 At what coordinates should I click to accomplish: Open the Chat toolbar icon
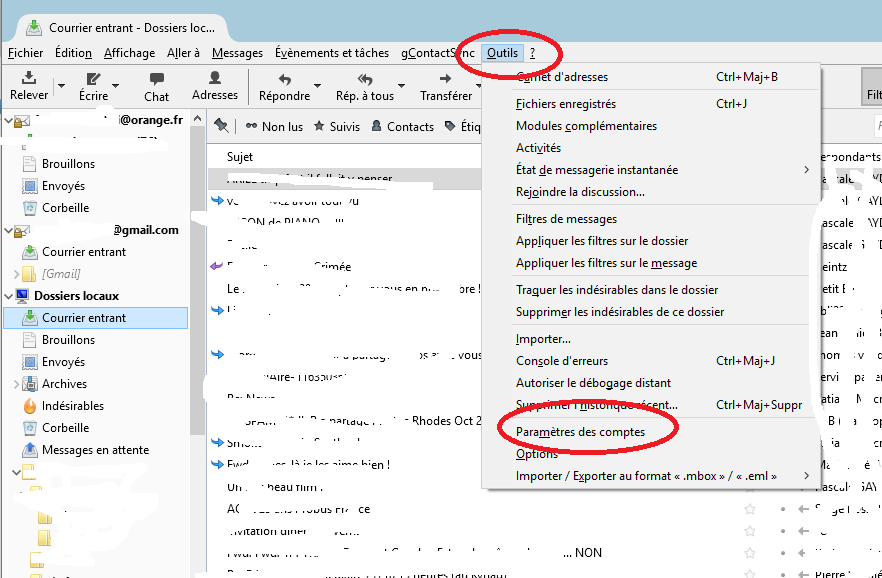click(156, 79)
